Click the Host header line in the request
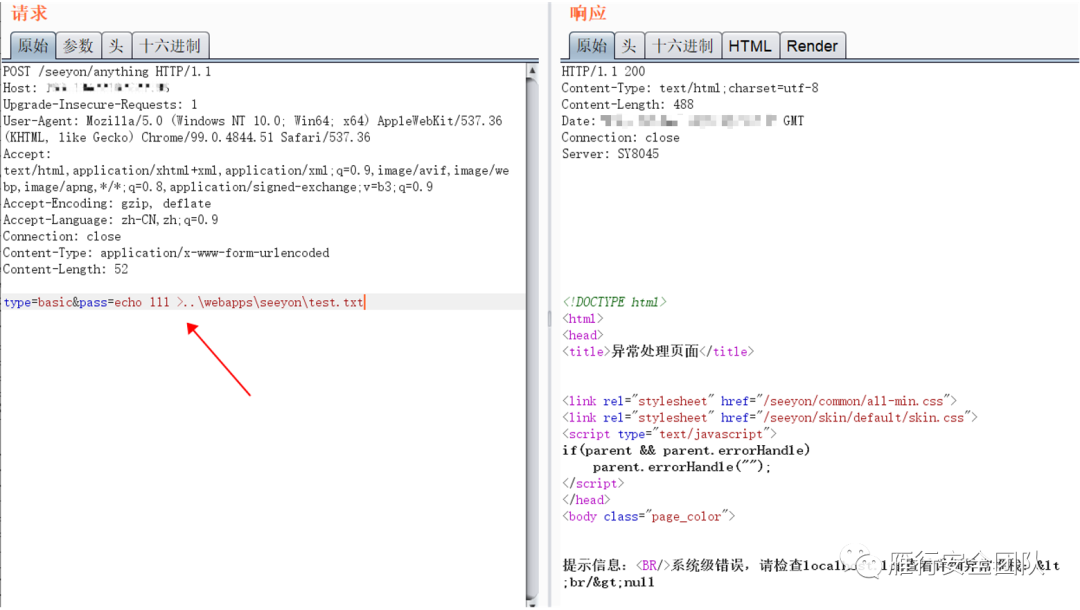 [x=86, y=88]
